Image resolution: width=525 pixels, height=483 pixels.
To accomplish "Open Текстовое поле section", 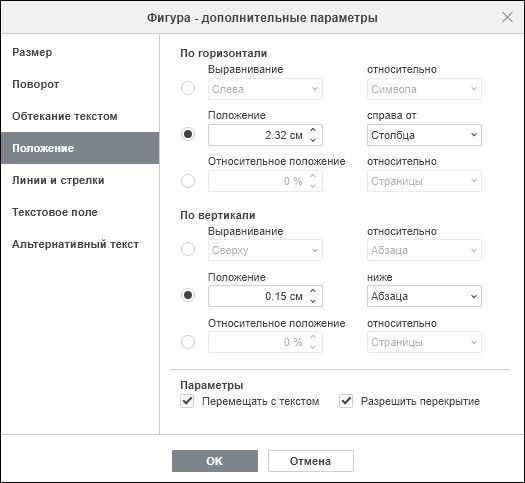I will 80,212.
